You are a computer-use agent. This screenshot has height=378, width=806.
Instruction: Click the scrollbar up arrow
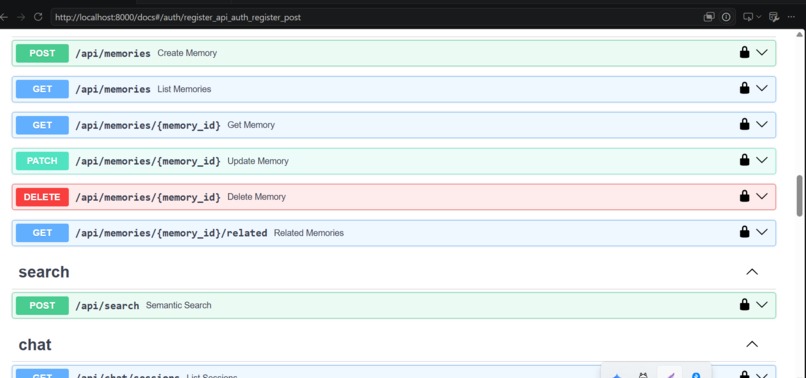coord(800,35)
